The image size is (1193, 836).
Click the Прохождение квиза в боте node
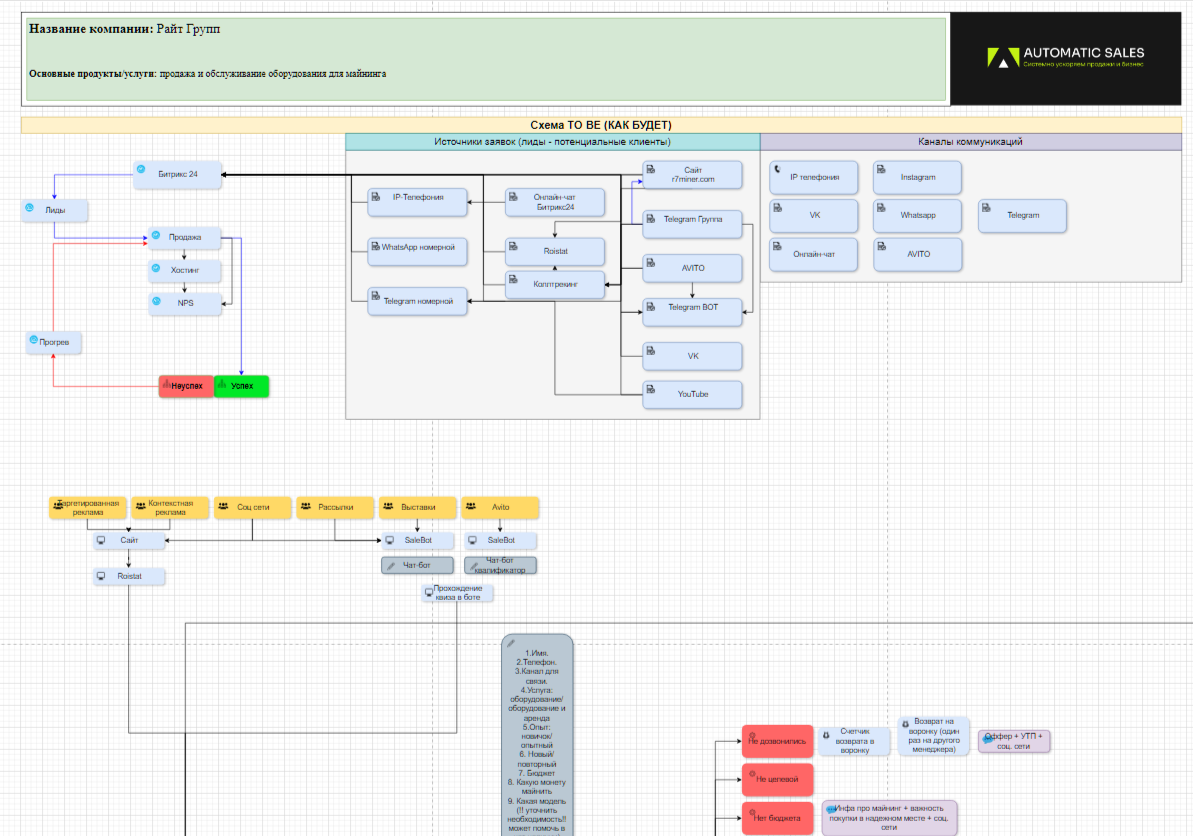click(x=458, y=593)
